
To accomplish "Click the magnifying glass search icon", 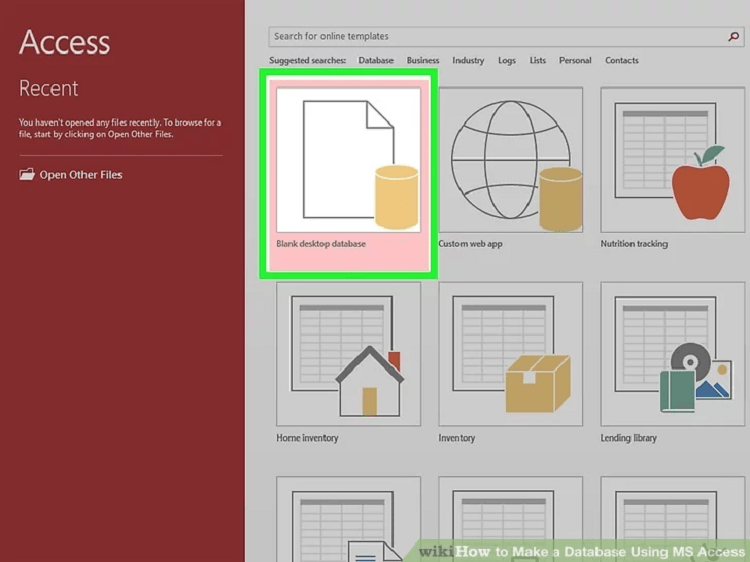I will click(x=734, y=37).
